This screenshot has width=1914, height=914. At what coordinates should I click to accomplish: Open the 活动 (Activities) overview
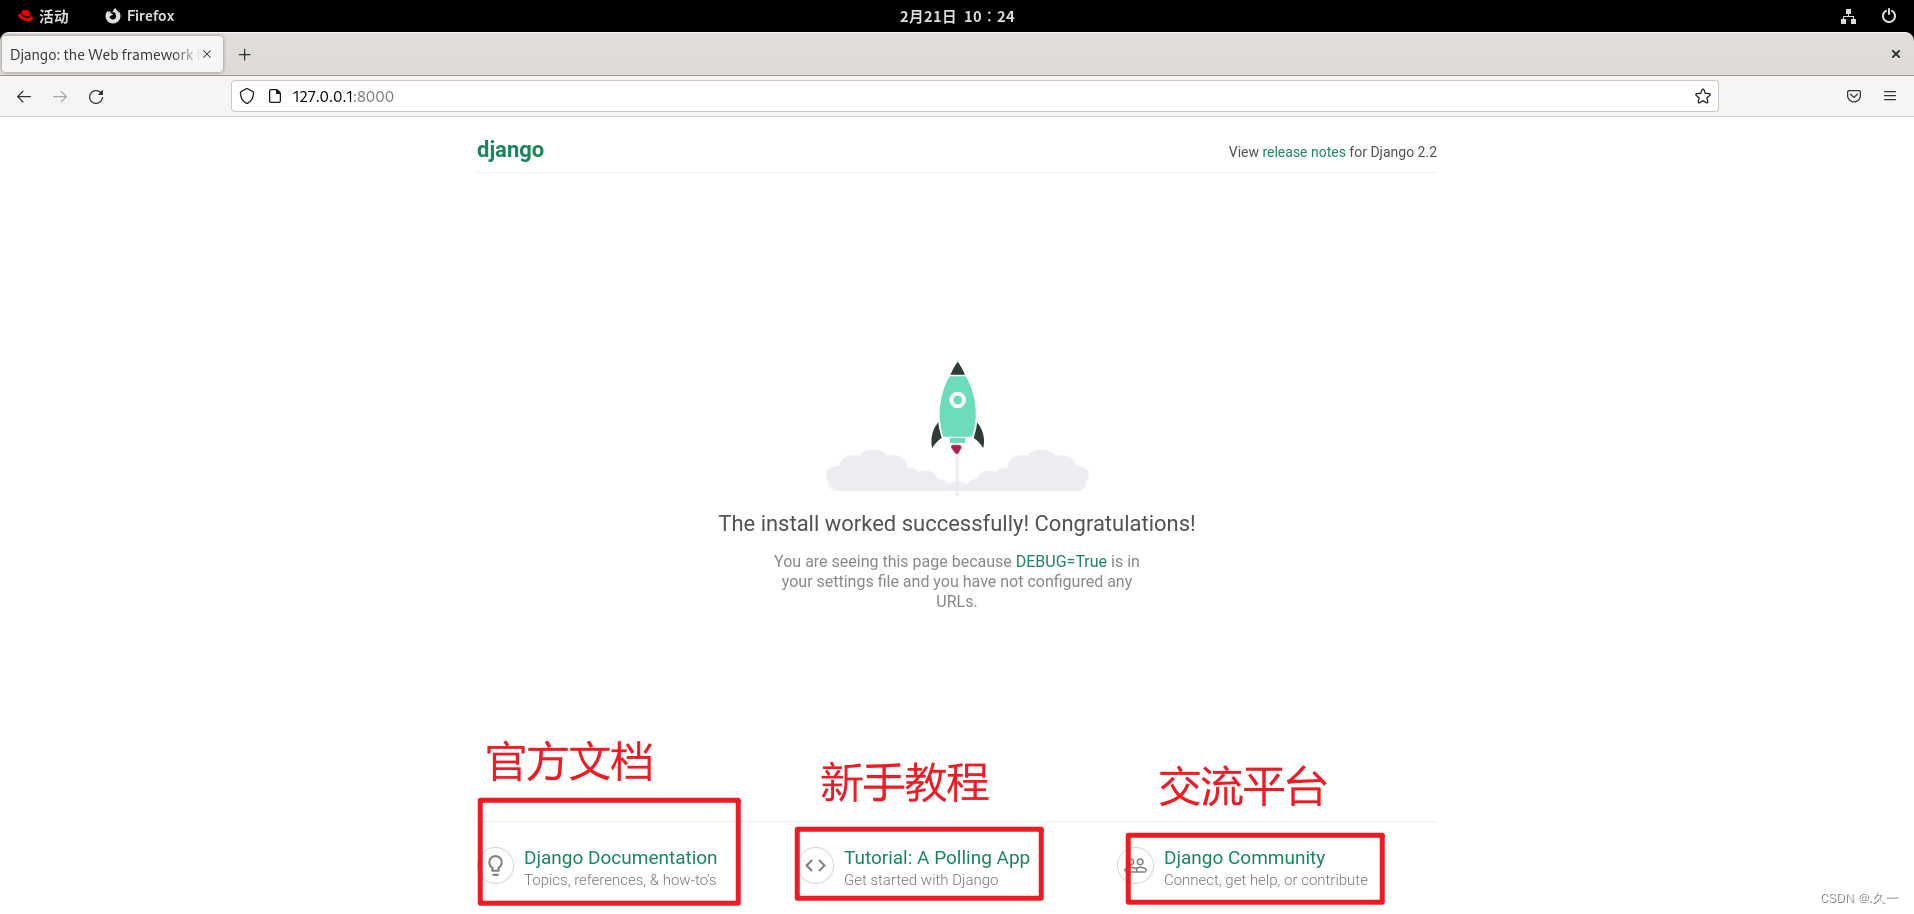[x=43, y=15]
